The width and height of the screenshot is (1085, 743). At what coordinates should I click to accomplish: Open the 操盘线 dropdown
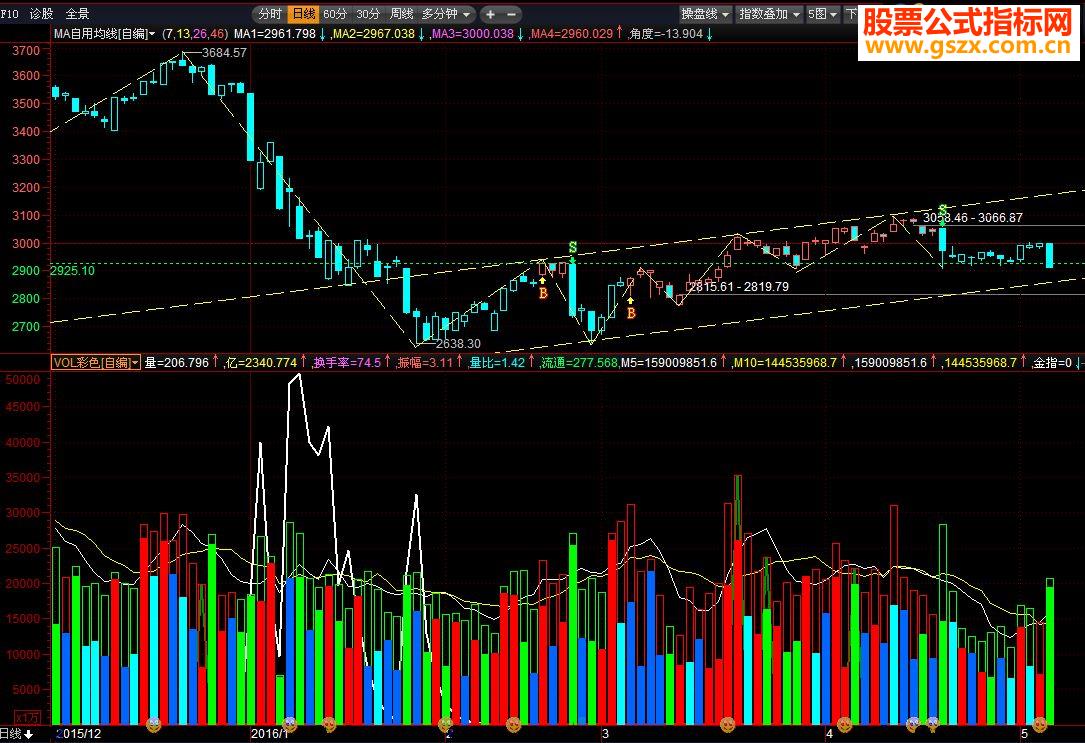(705, 14)
